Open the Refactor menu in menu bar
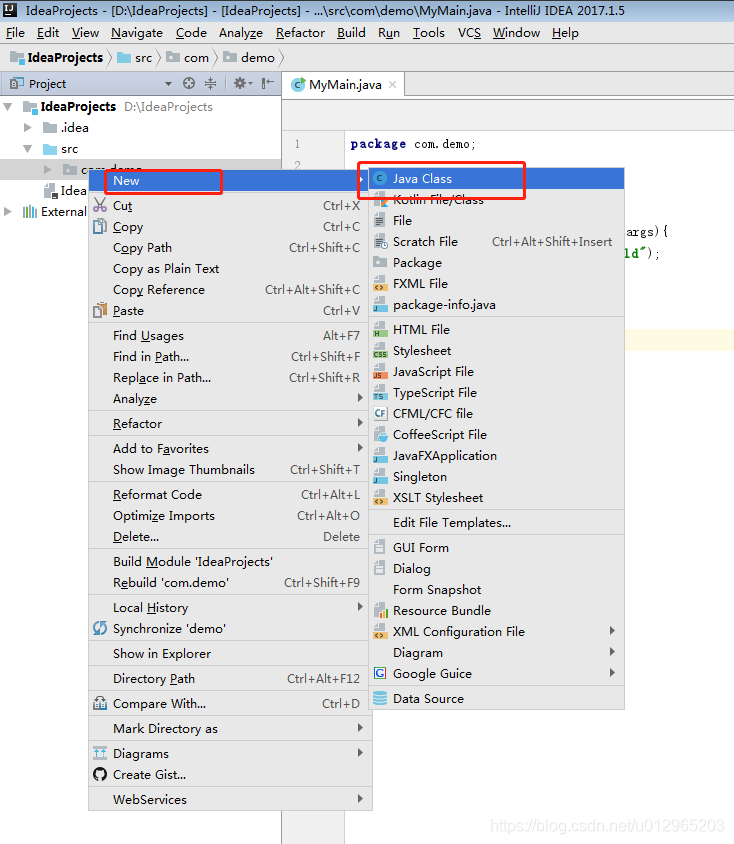The width and height of the screenshot is (734, 844). pos(300,33)
